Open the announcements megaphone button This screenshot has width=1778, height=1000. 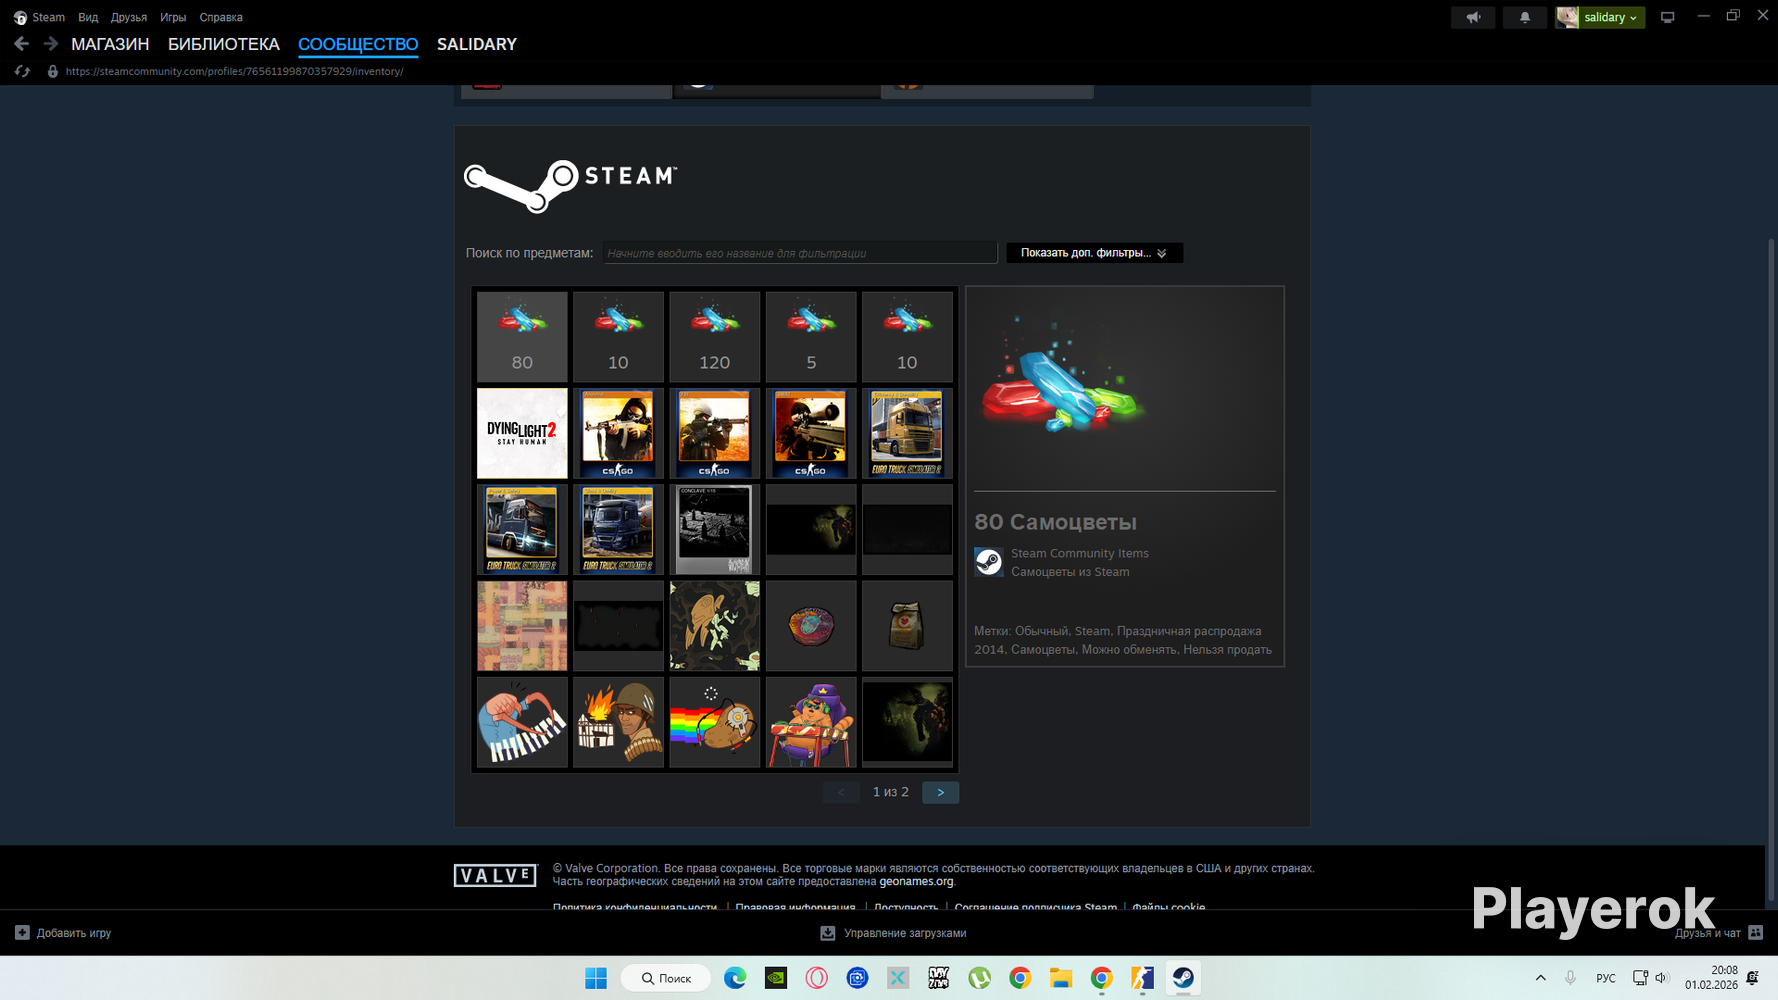pyautogui.click(x=1473, y=17)
